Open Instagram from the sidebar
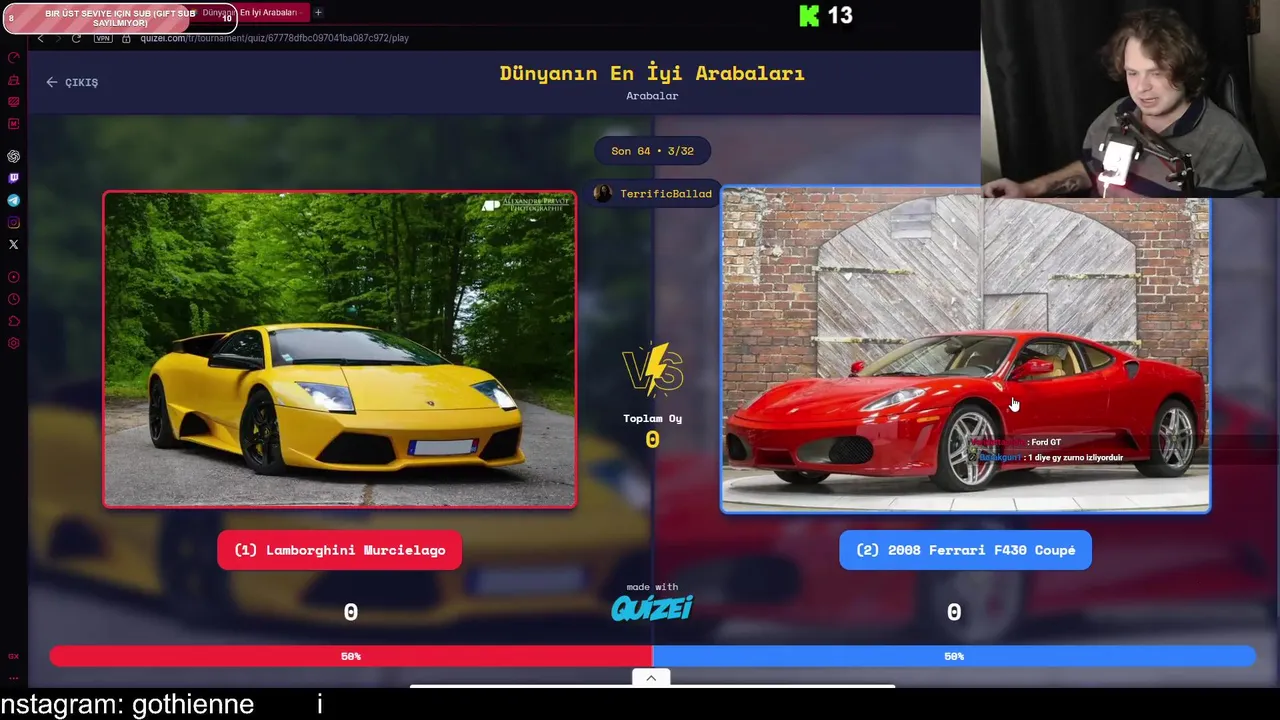 [x=13, y=222]
